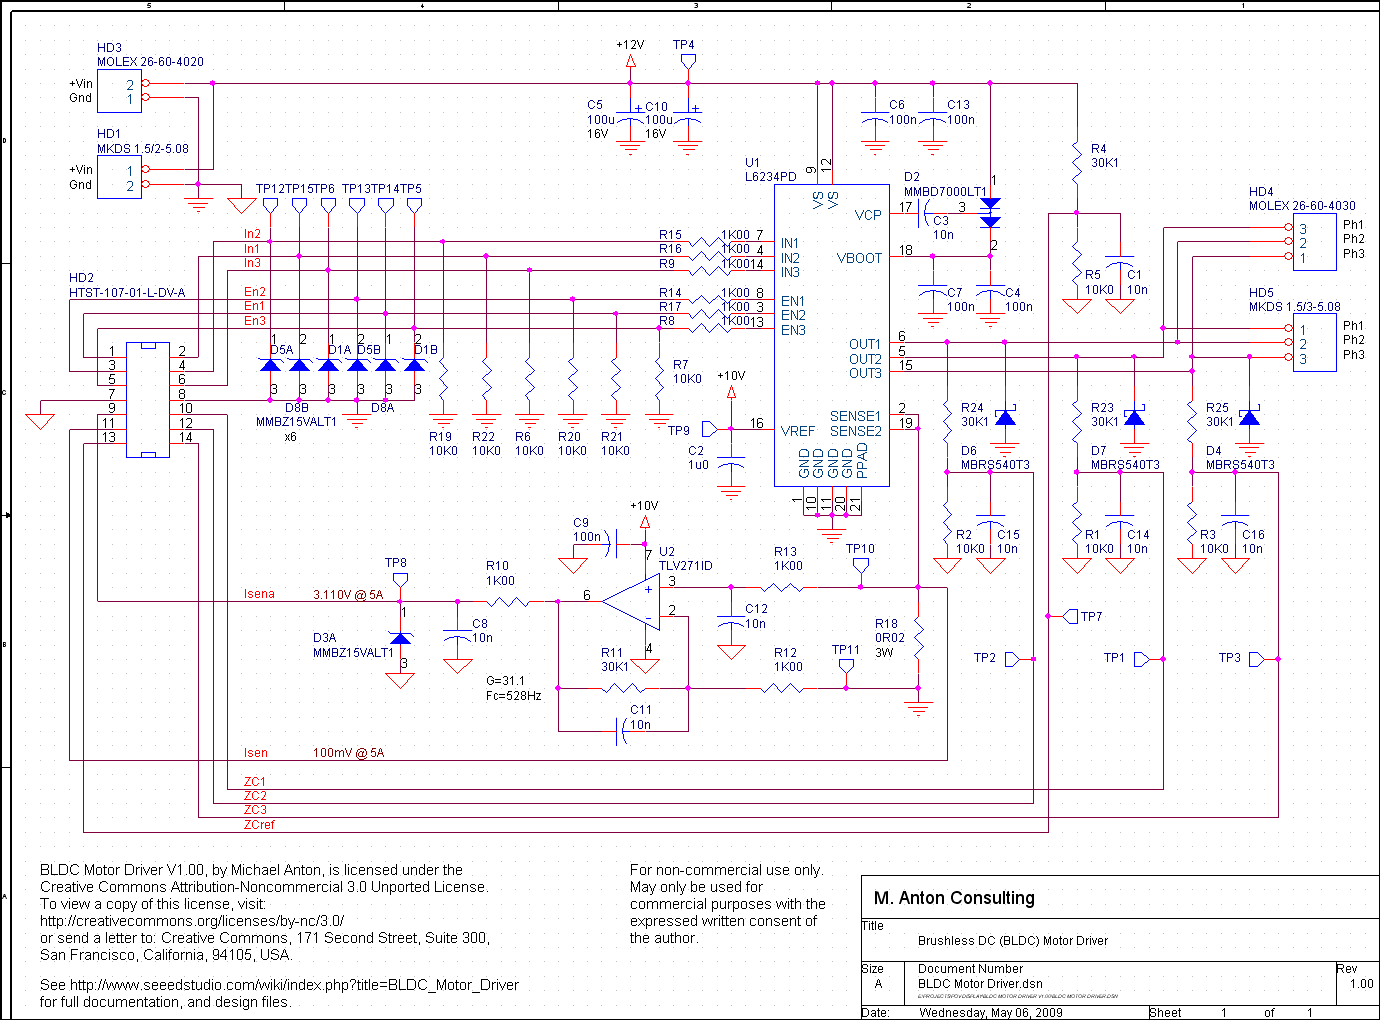Click the R11 30K1 feedback resistor symbol

coord(623,688)
